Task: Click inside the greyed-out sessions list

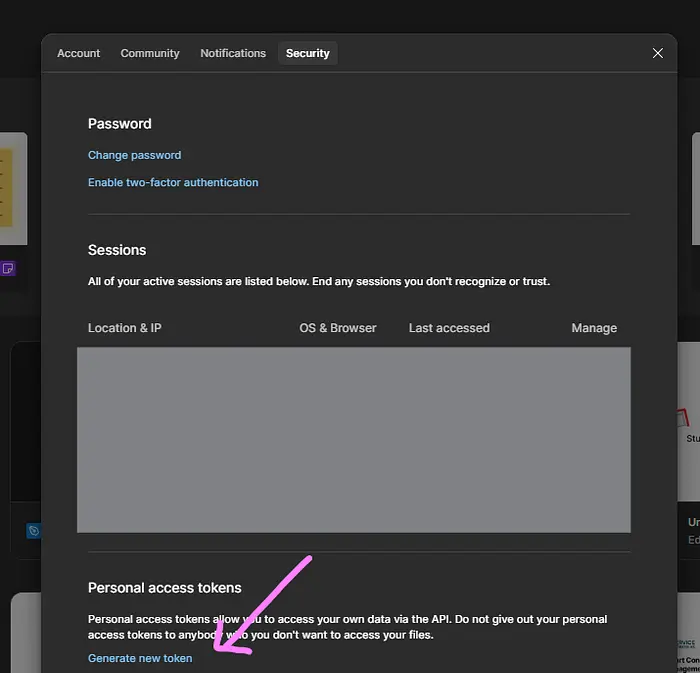Action: click(353, 440)
